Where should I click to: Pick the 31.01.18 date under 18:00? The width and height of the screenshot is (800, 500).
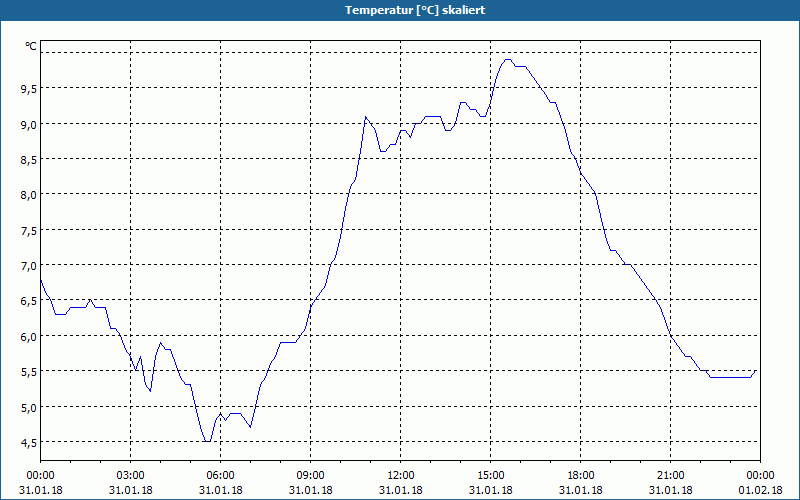[x=581, y=490]
